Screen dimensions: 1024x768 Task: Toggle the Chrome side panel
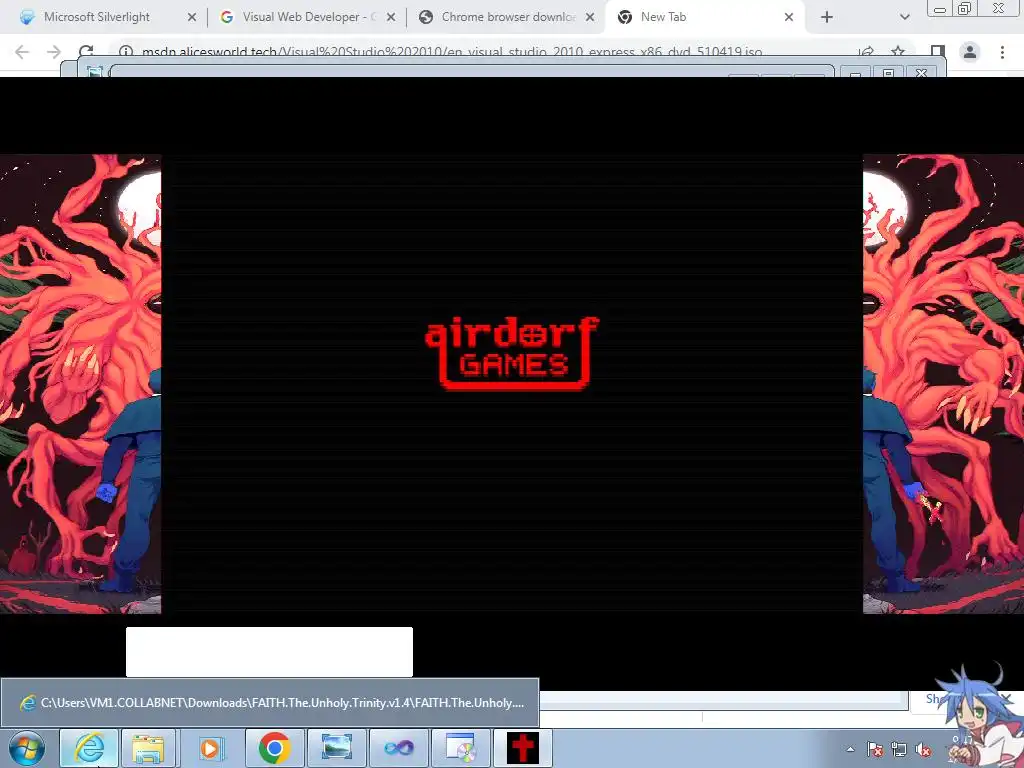pos(938,52)
